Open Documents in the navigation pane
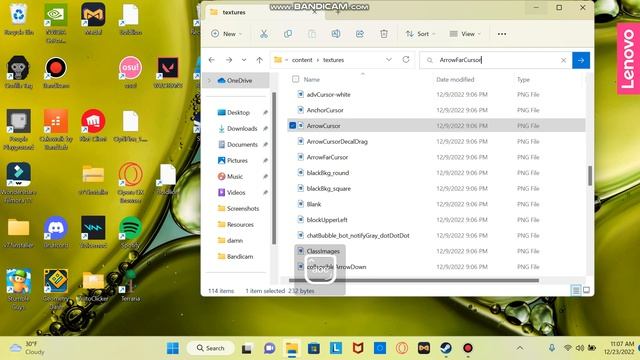Viewport: 640px width, 360px height. point(242,144)
